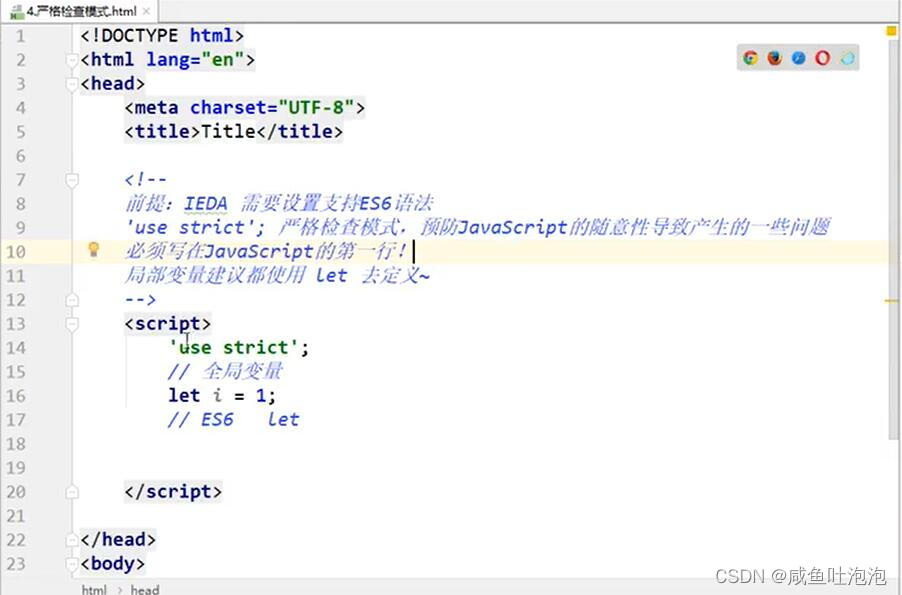Click the yellow inspection status indicator
The width and height of the screenshot is (902, 595).
pos(891,31)
